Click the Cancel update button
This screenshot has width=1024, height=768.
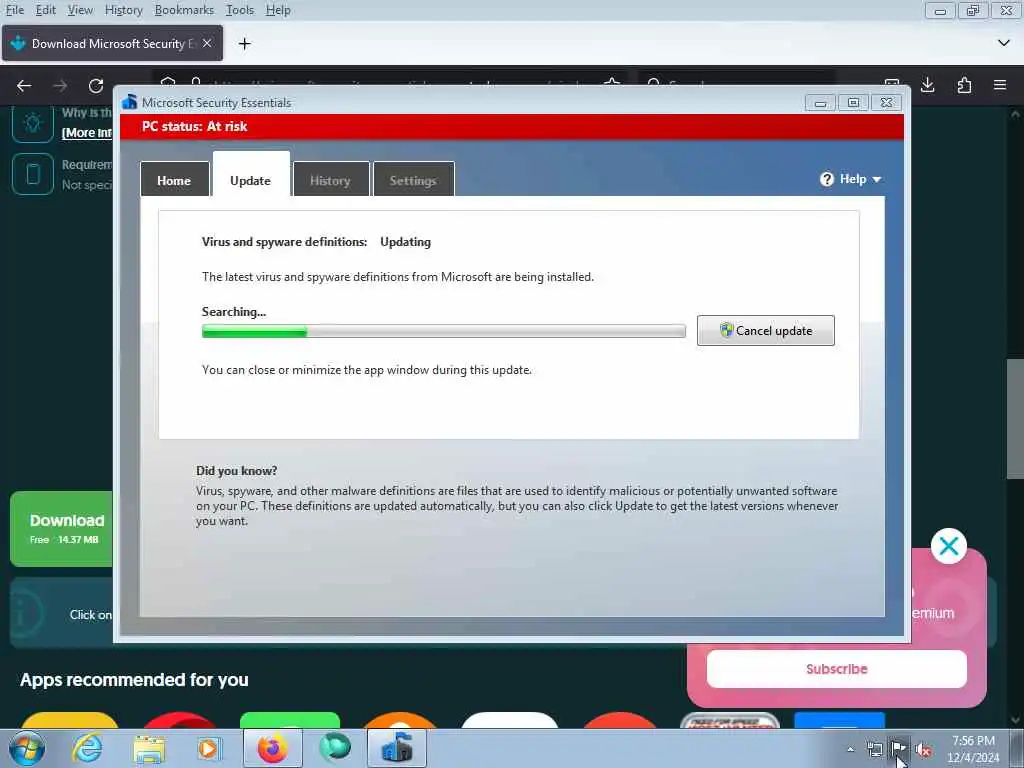pyautogui.click(x=765, y=330)
